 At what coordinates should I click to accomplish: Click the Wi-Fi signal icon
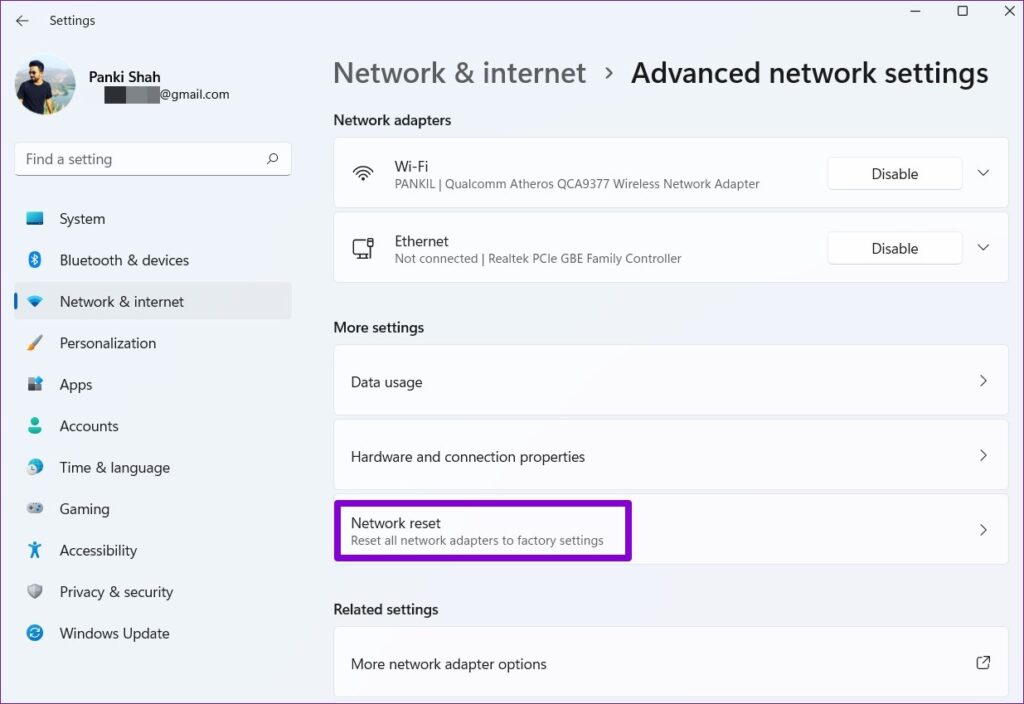363,173
